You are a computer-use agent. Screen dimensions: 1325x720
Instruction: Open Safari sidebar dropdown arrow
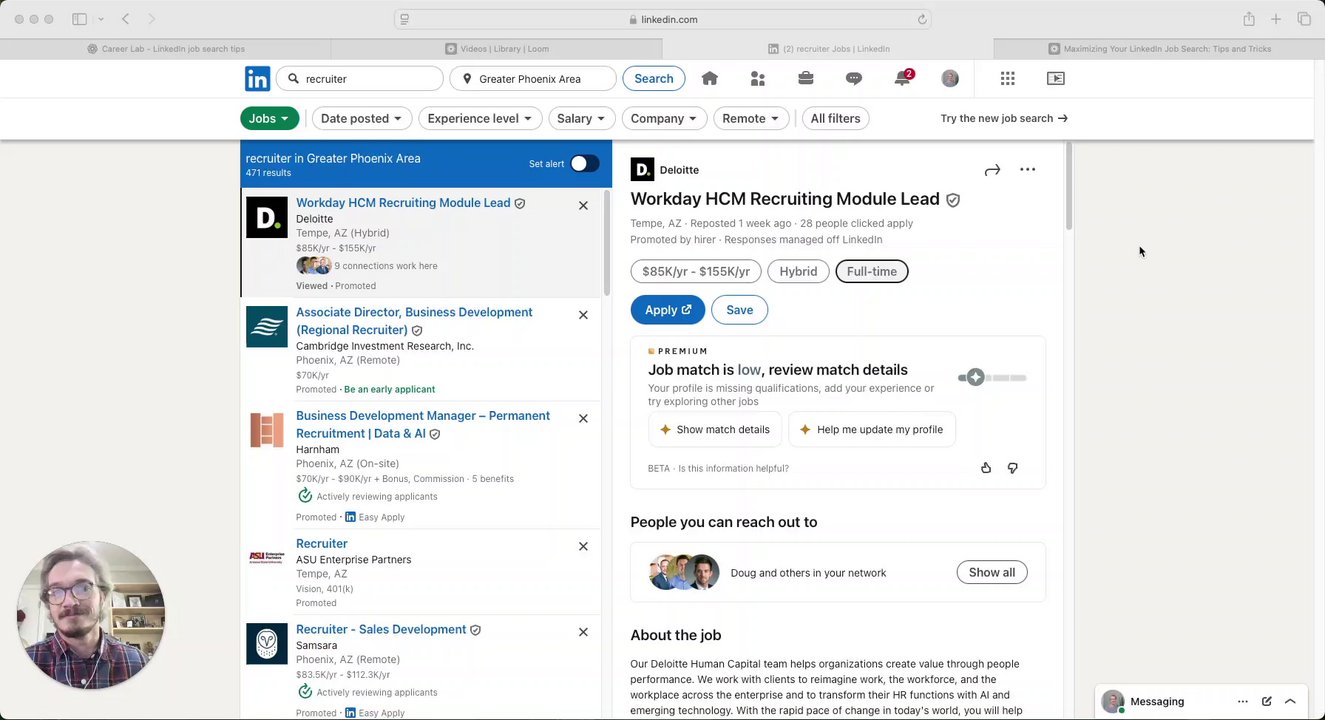click(101, 19)
